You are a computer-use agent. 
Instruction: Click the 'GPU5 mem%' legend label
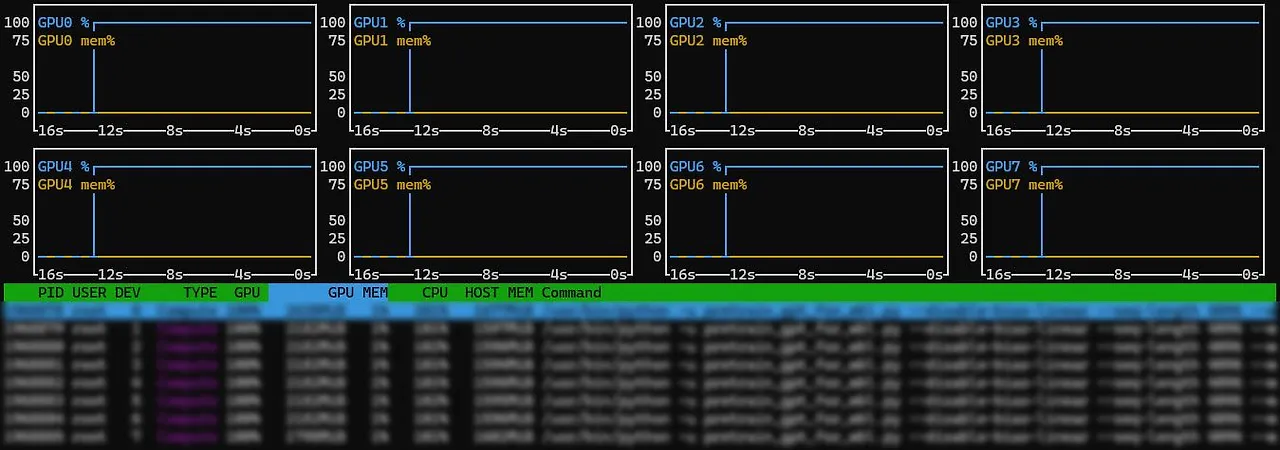(x=392, y=185)
